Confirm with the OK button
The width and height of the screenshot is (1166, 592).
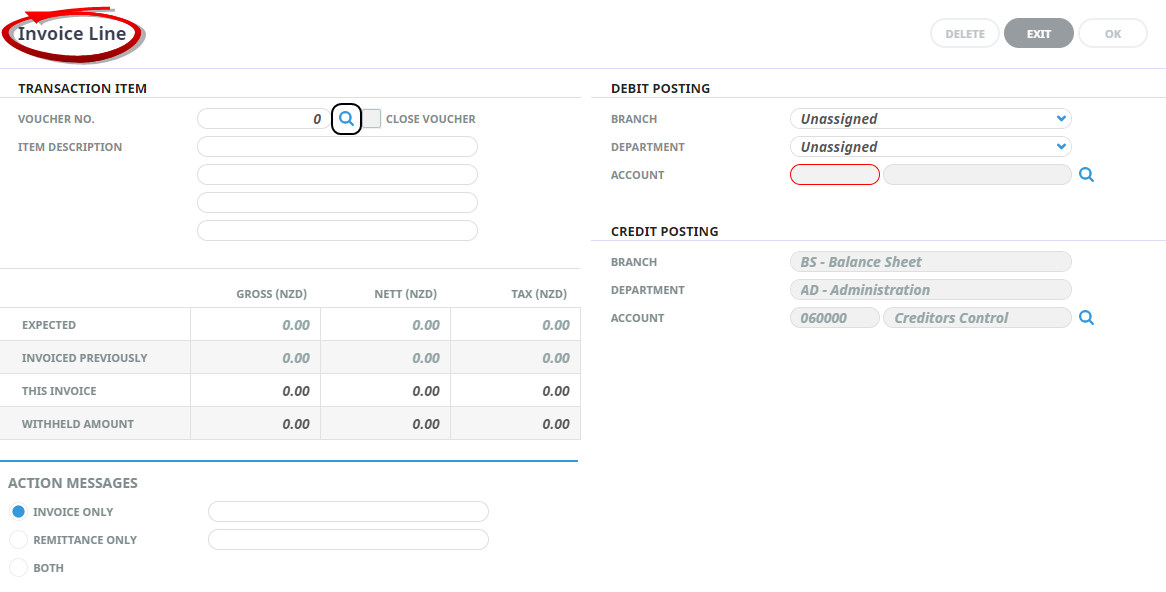tap(1113, 34)
